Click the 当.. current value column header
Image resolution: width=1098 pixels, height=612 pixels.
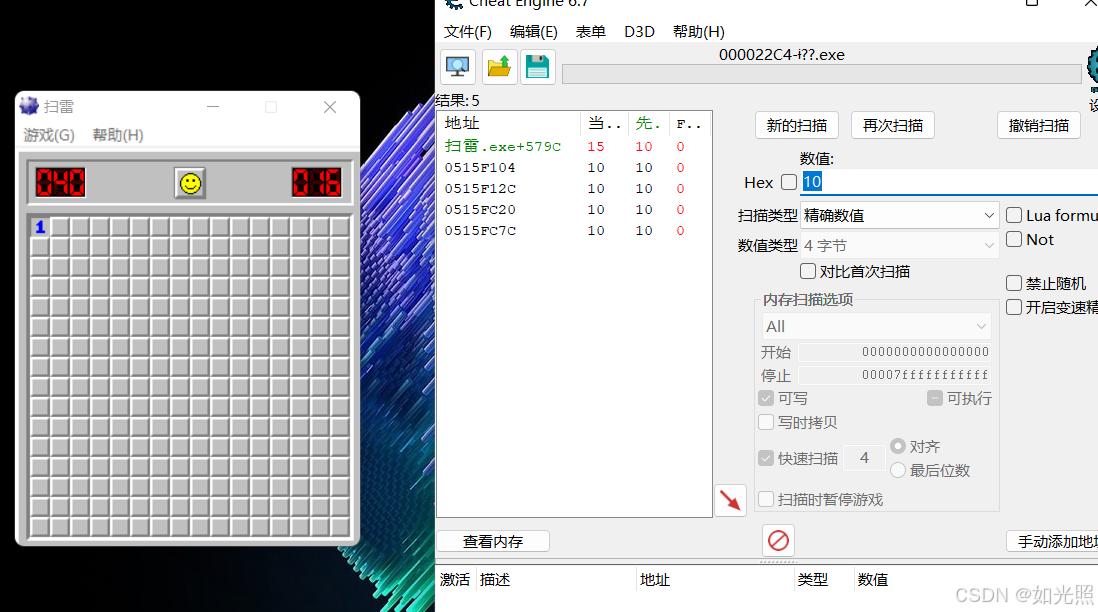[x=604, y=123]
